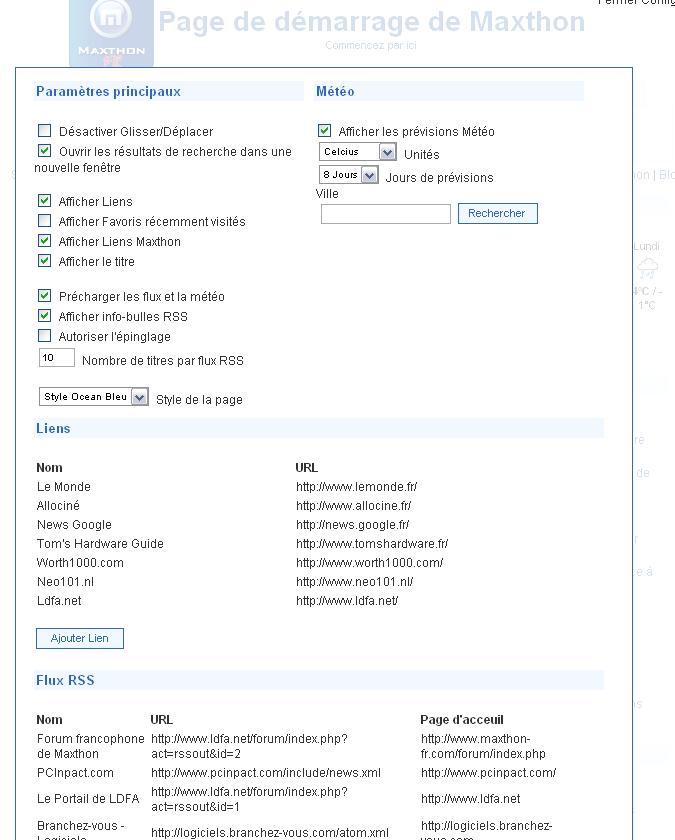Image resolution: width=675 pixels, height=840 pixels.
Task: Enable Désactiver Glisser/Déplacer checkbox
Action: coord(44,131)
